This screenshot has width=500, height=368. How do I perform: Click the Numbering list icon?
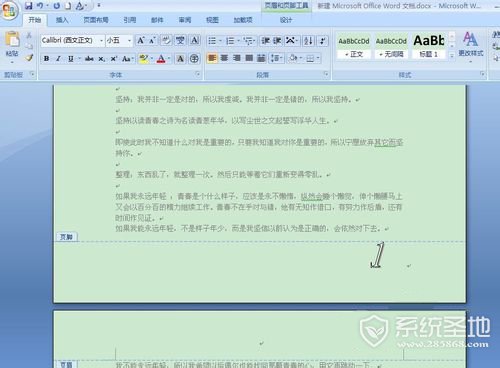click(x=230, y=41)
